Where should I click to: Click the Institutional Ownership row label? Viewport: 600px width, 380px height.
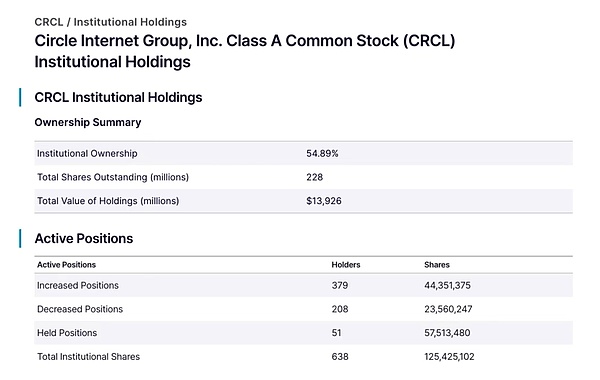[x=87, y=153]
